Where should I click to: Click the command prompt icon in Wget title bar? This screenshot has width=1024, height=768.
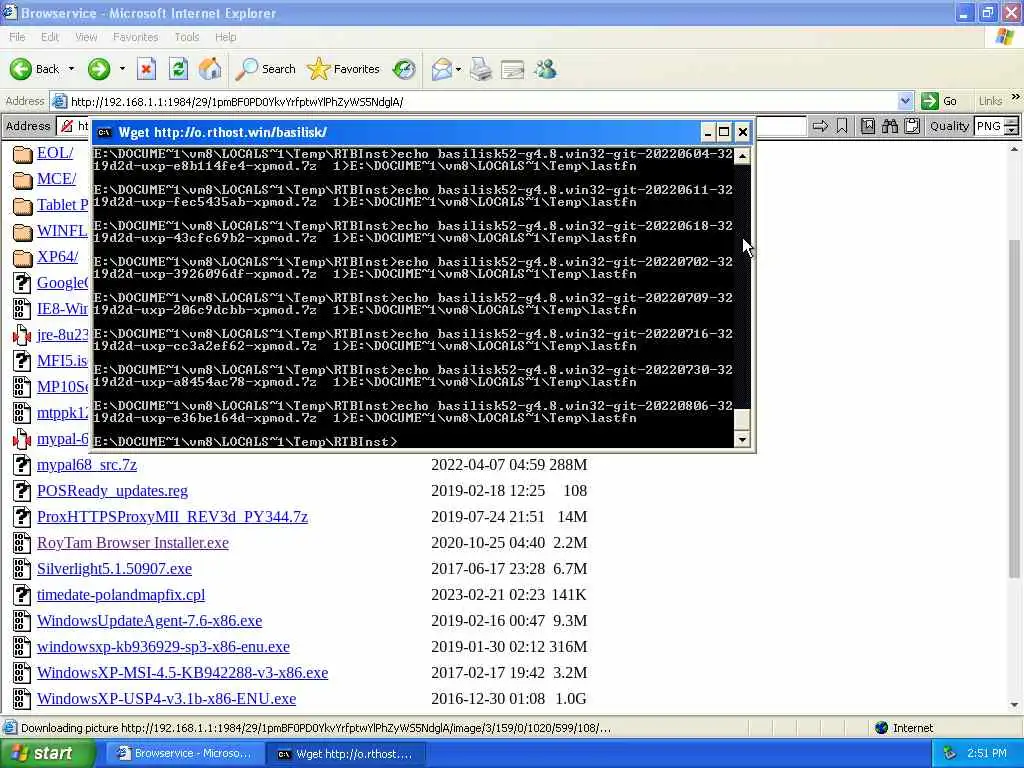(104, 133)
